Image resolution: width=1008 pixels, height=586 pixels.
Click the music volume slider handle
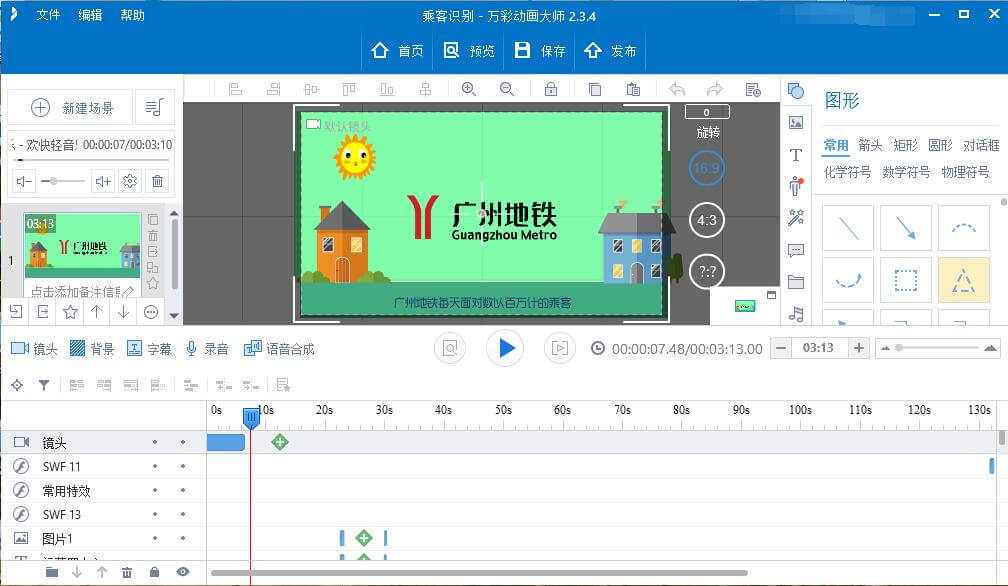(54, 181)
